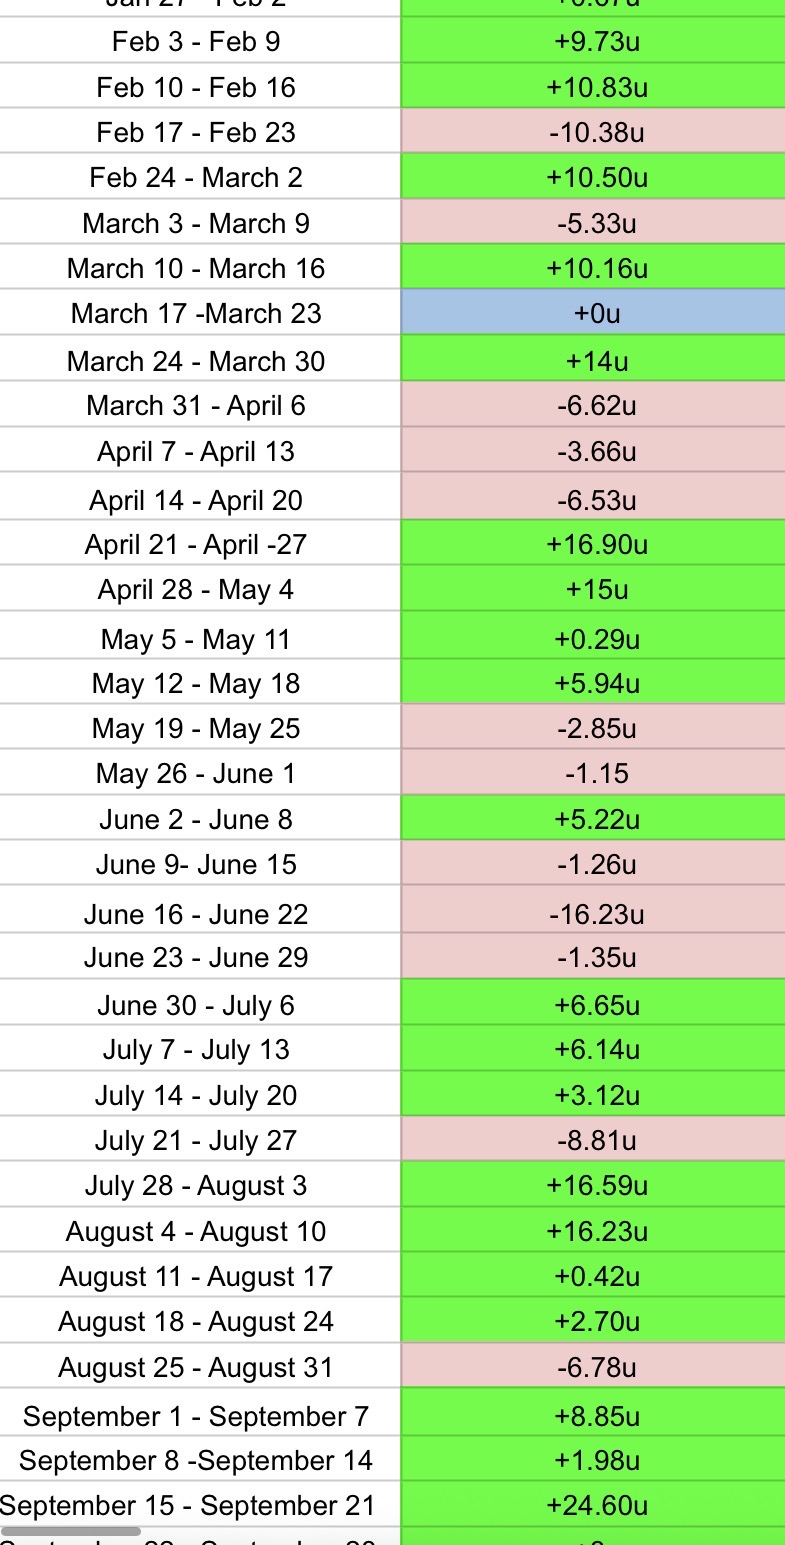The image size is (785, 1545).
Task: Select the +14u green cell
Action: pos(596,360)
